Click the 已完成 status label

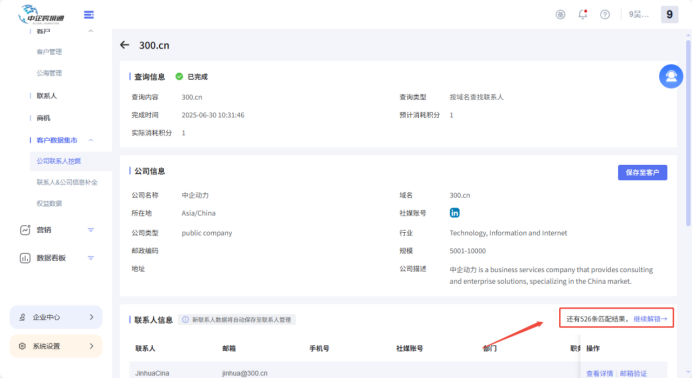click(197, 77)
